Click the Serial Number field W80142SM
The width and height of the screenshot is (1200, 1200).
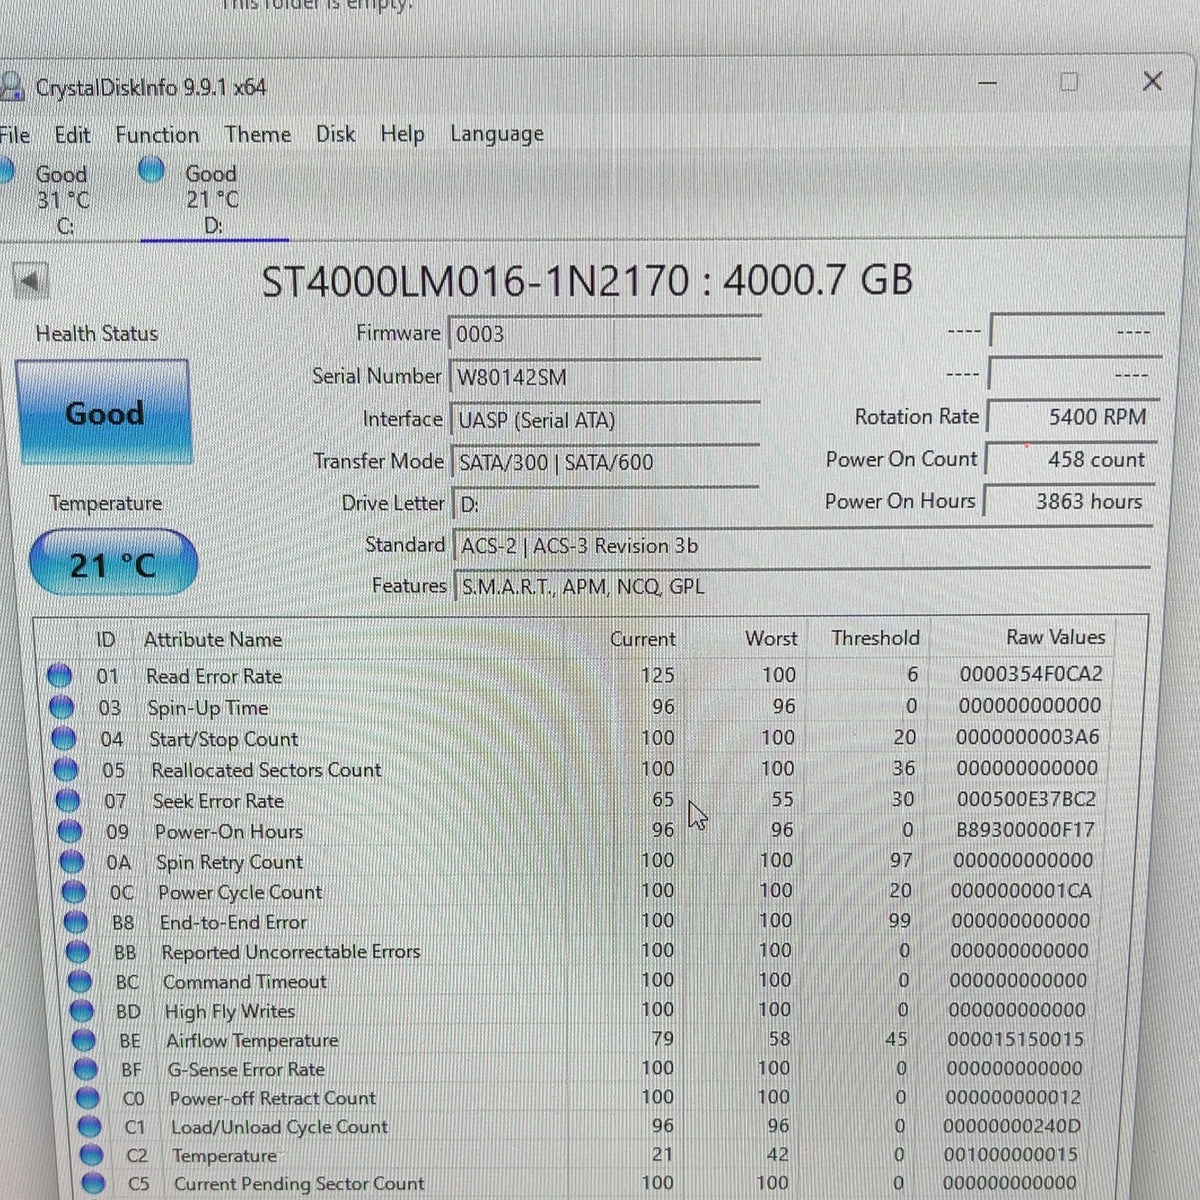click(605, 377)
